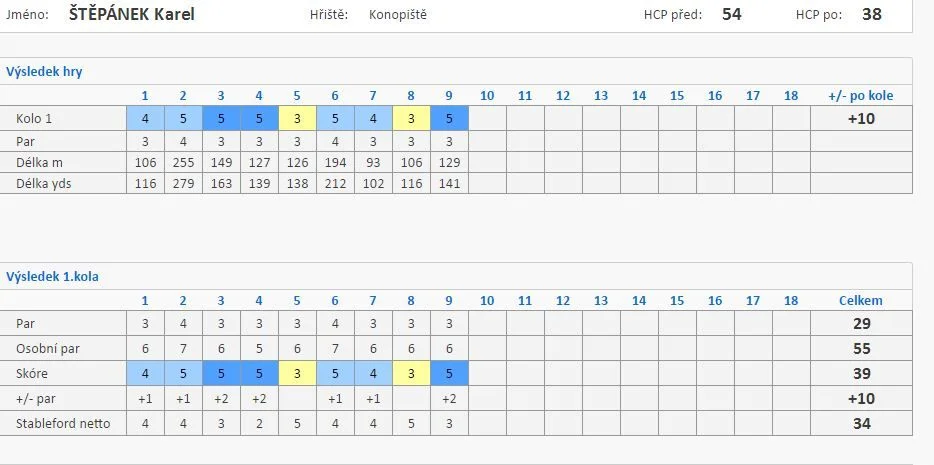Select yellow hole 5 score in Kolo 1
Viewport: 934px width, 465px height.
coord(297,118)
